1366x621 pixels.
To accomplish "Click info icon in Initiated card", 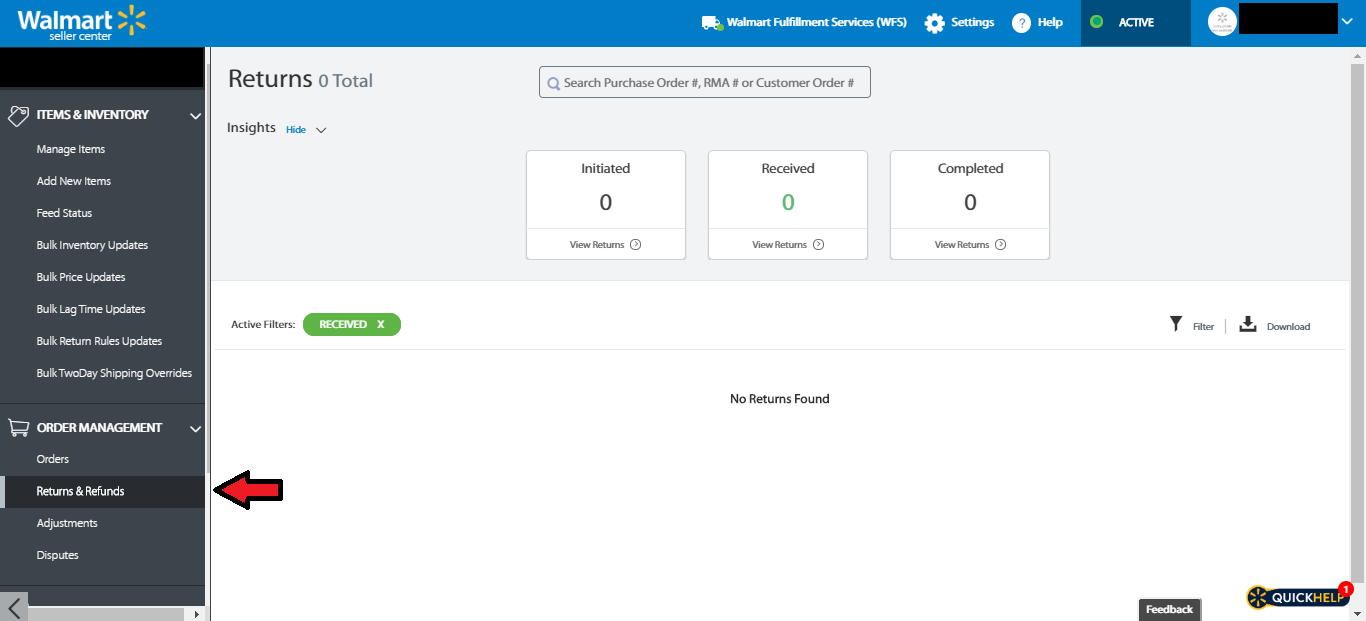I will (x=636, y=244).
